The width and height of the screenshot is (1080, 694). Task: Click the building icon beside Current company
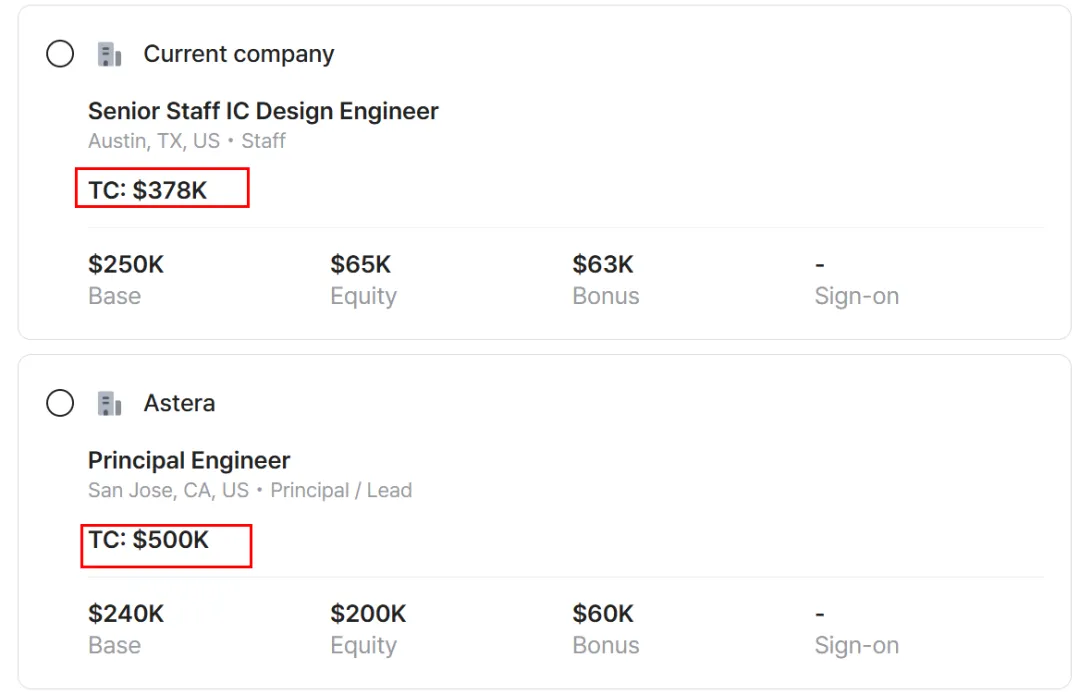click(x=110, y=54)
